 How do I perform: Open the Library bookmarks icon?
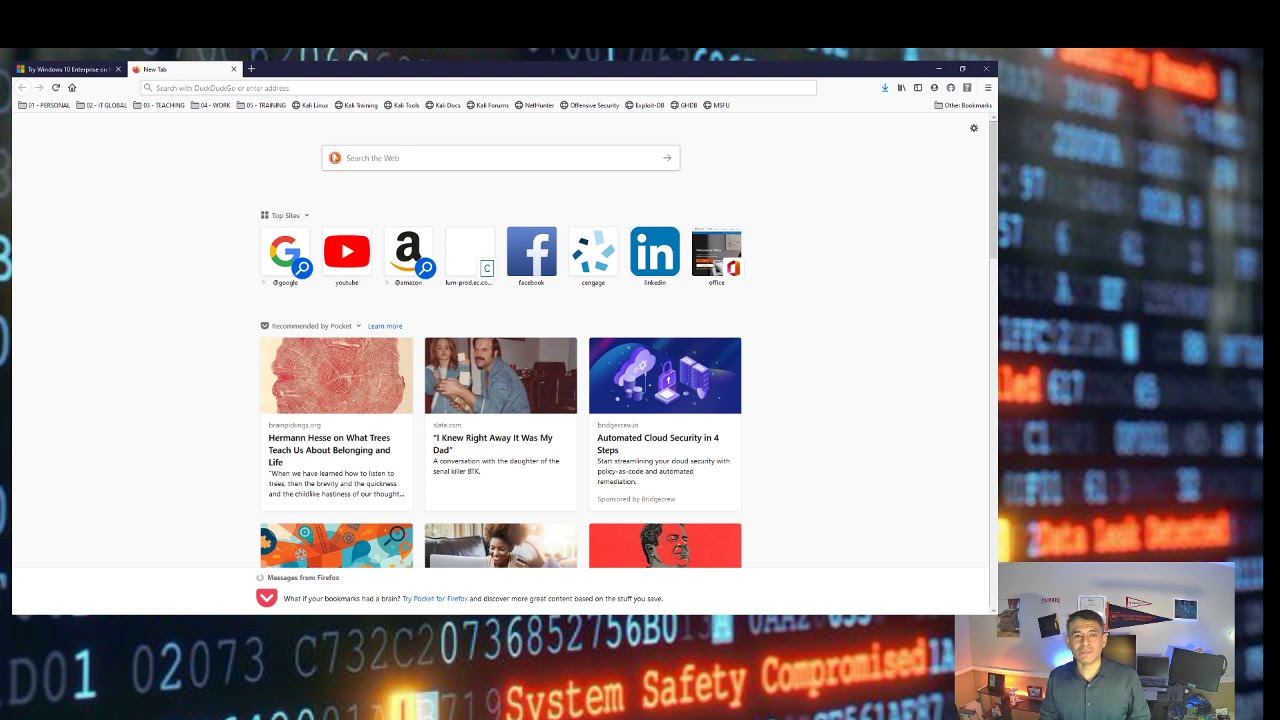[x=901, y=88]
